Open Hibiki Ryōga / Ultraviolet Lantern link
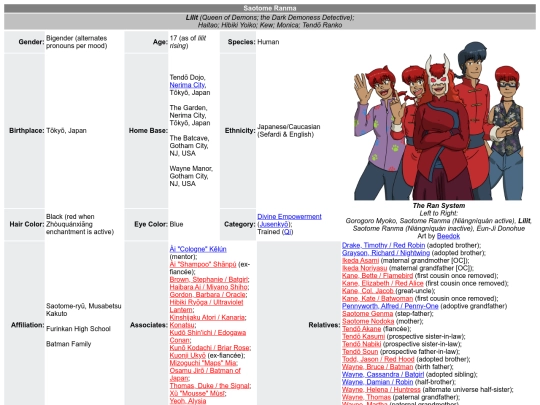 pos(206,306)
